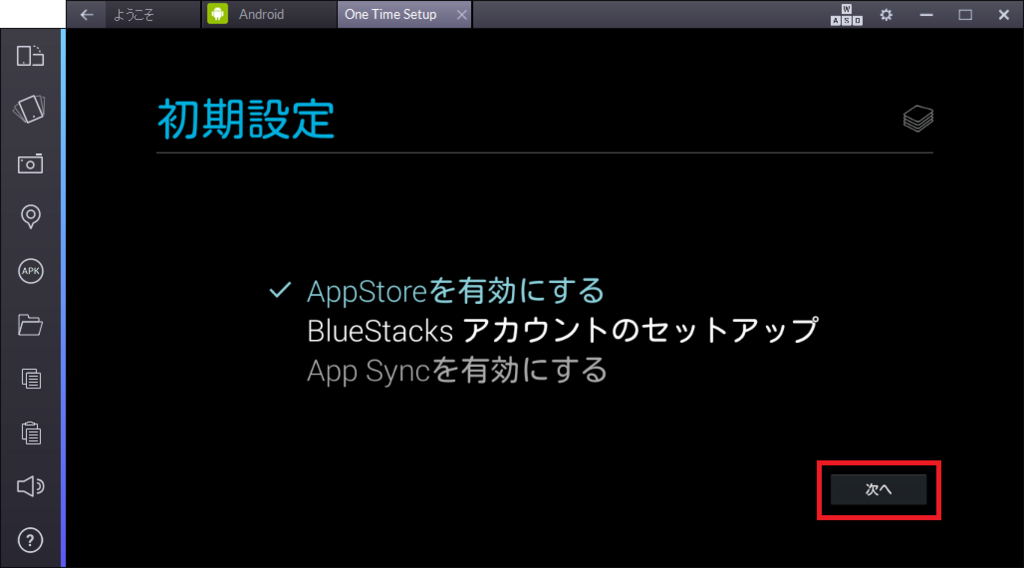Open BlueStacks settings gear
This screenshot has width=1024, height=568.
coord(886,14)
